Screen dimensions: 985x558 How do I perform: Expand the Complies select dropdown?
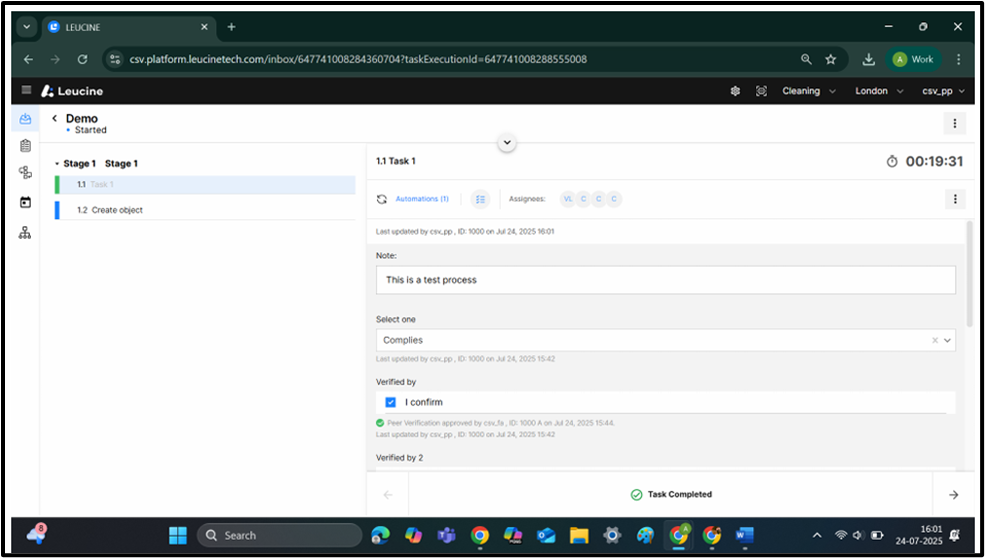(948, 340)
